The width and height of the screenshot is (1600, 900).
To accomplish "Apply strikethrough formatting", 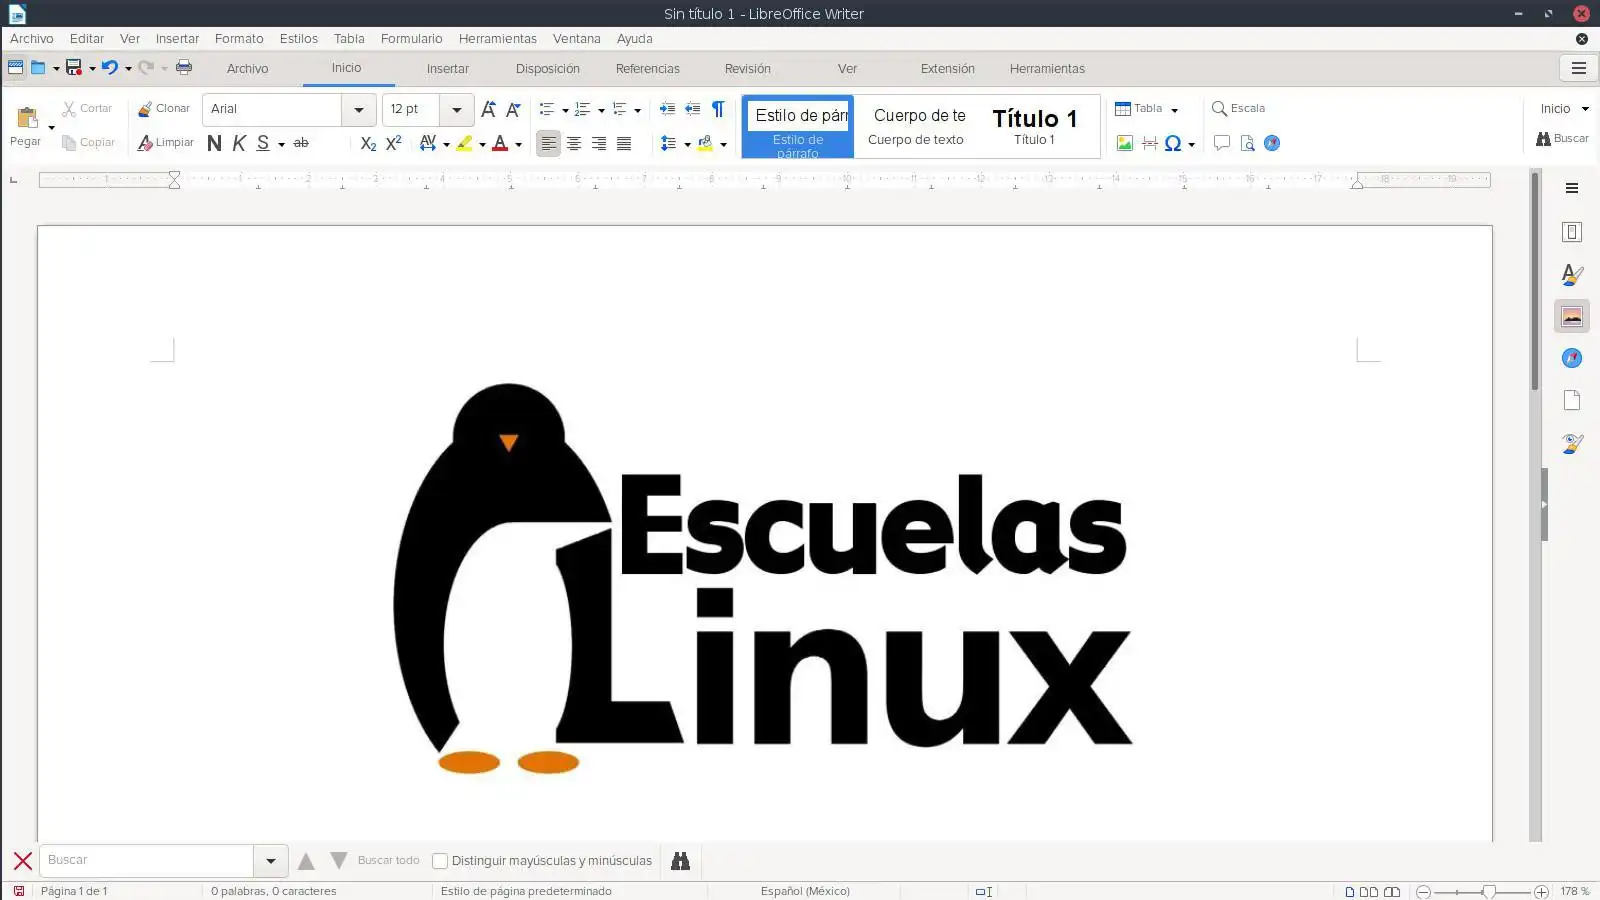I will (301, 143).
